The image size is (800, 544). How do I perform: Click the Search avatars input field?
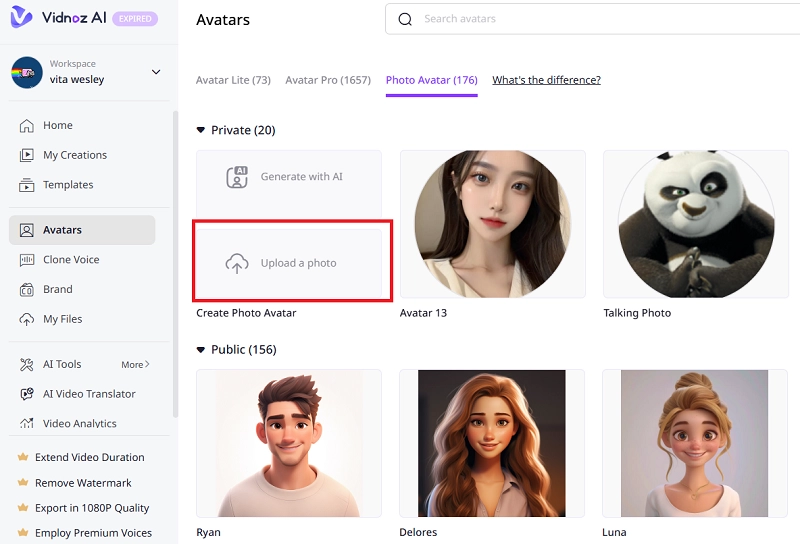coord(593,19)
